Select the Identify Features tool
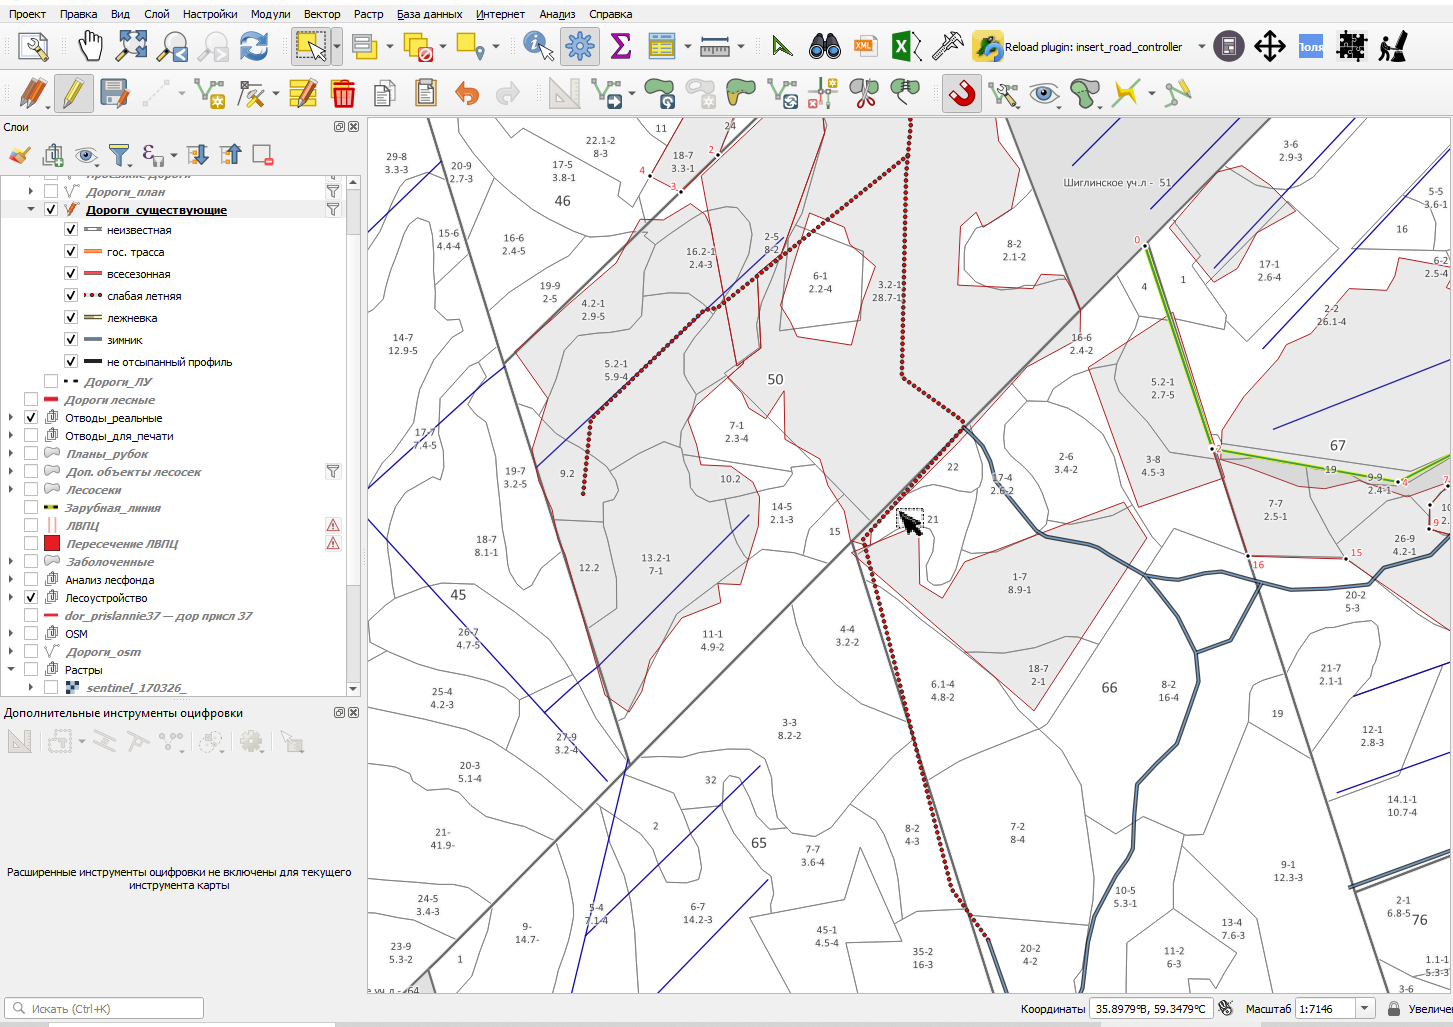The image size is (1453, 1027). [538, 46]
